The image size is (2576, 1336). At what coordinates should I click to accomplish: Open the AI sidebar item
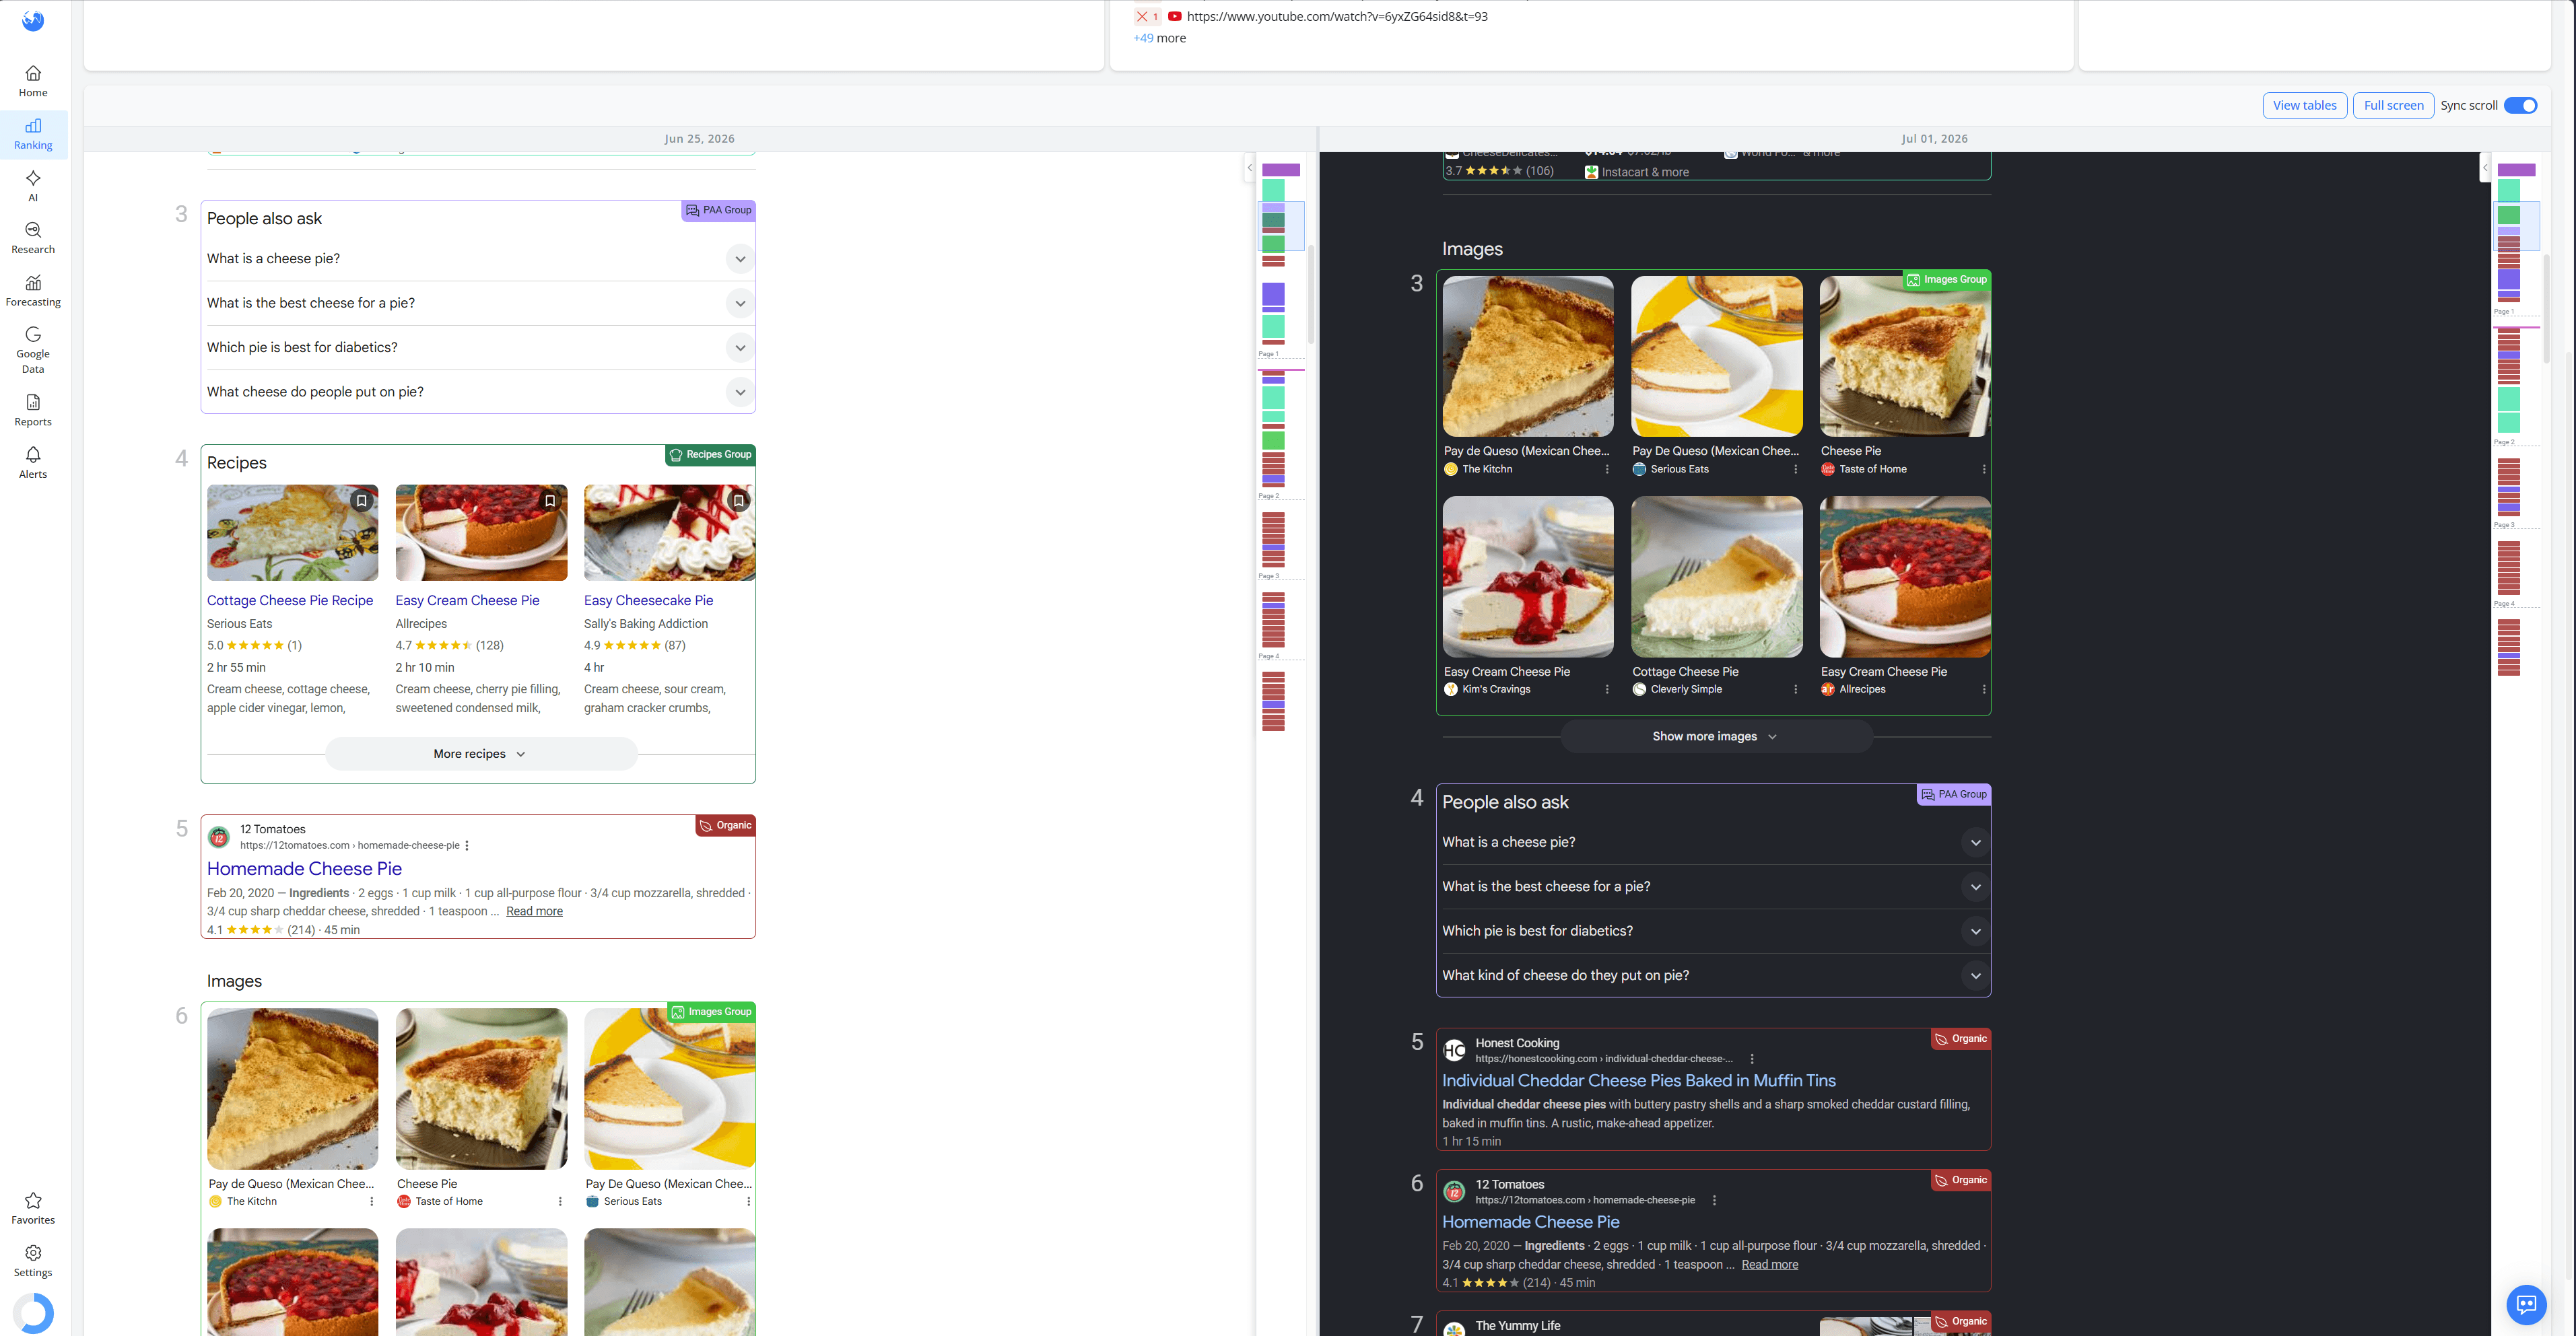click(33, 186)
